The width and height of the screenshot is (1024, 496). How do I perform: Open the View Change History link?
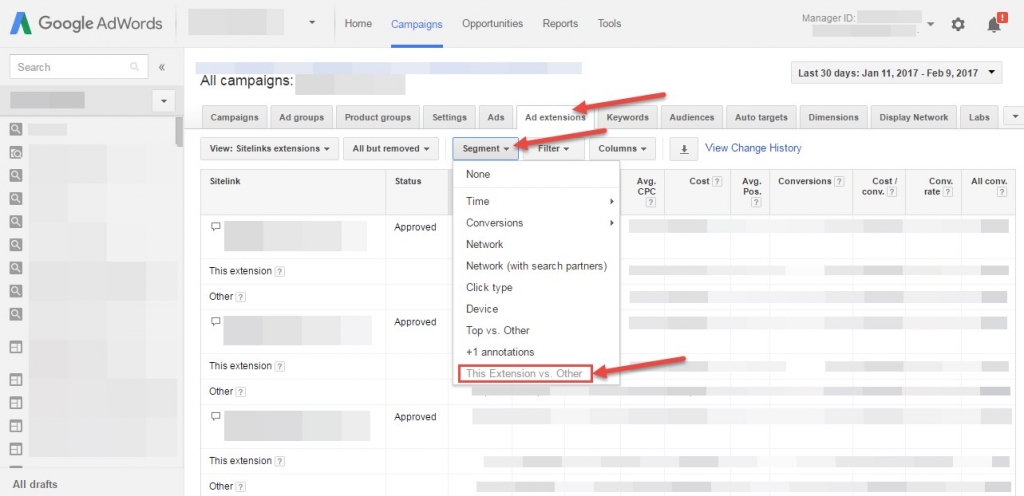(x=753, y=148)
